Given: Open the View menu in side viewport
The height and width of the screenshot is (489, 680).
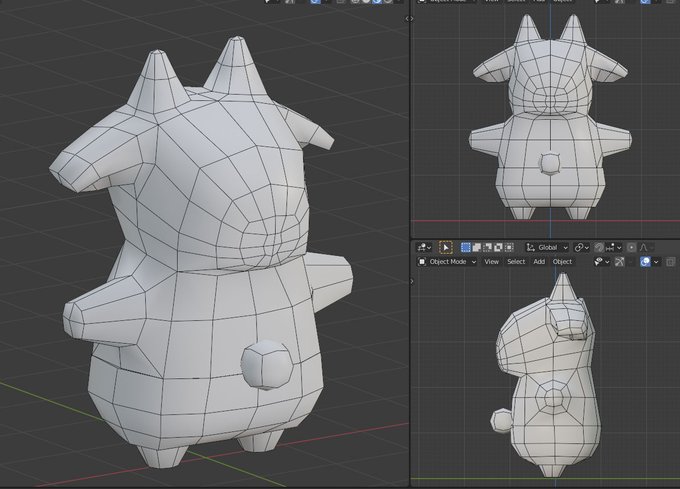Looking at the screenshot, I should (491, 262).
